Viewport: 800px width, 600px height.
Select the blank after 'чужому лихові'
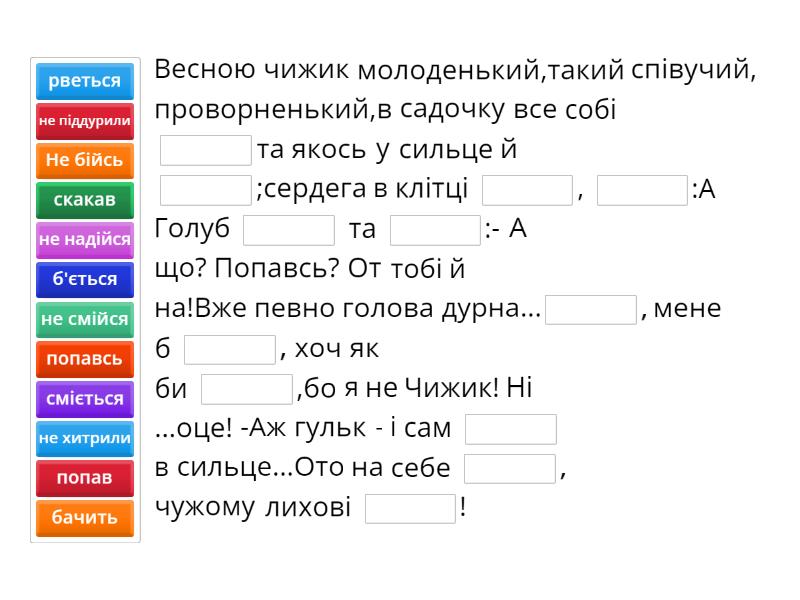[410, 508]
